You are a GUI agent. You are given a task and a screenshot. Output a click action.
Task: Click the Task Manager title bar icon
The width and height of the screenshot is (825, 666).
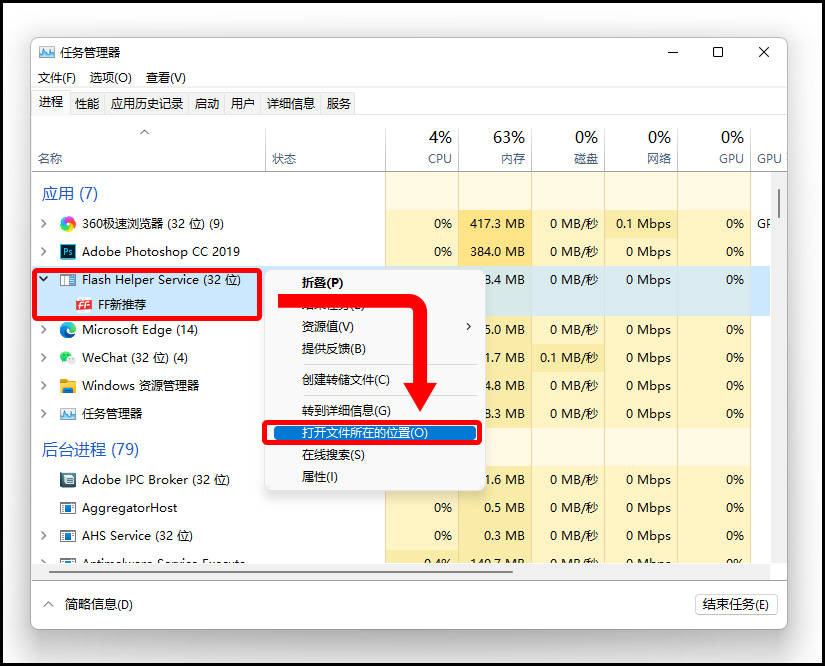coord(47,52)
